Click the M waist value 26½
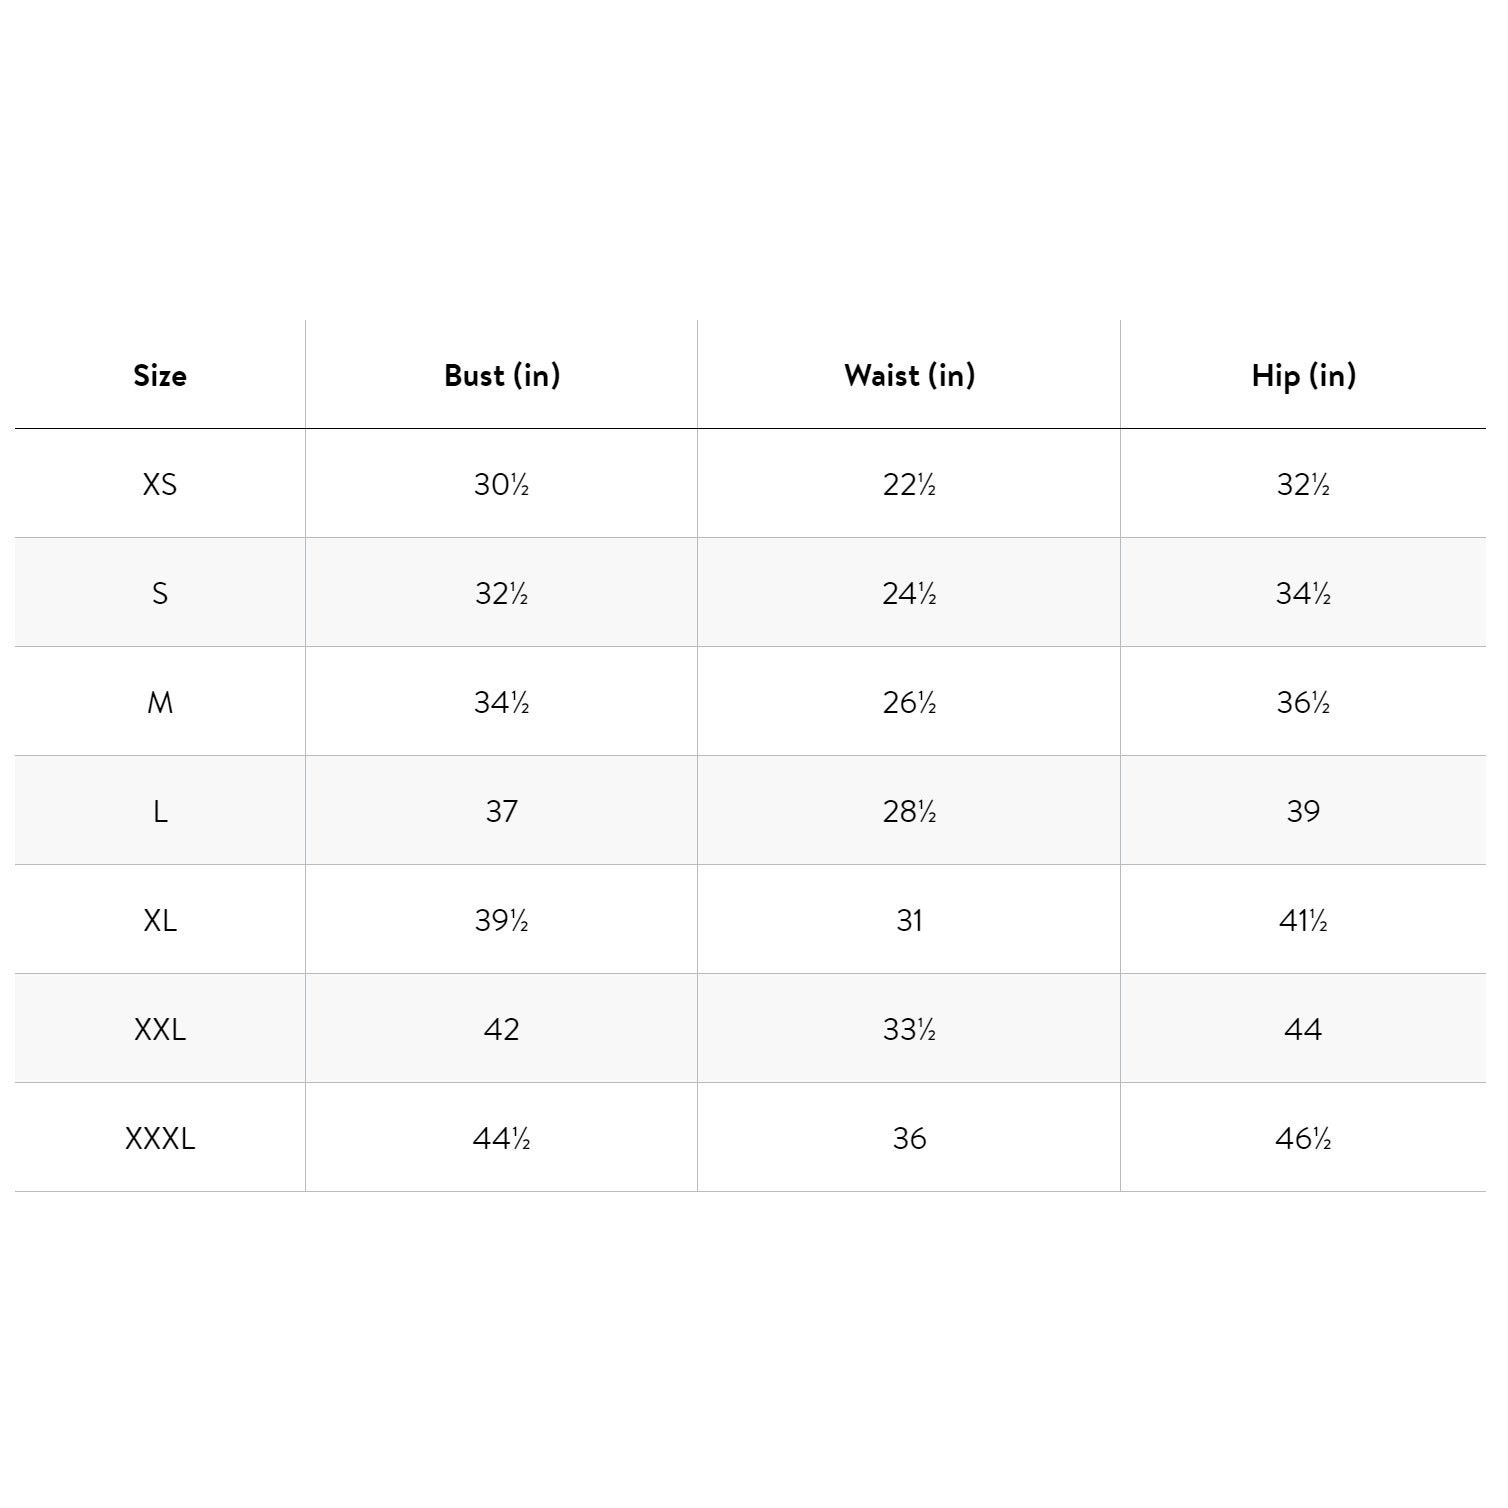 pyautogui.click(x=909, y=702)
